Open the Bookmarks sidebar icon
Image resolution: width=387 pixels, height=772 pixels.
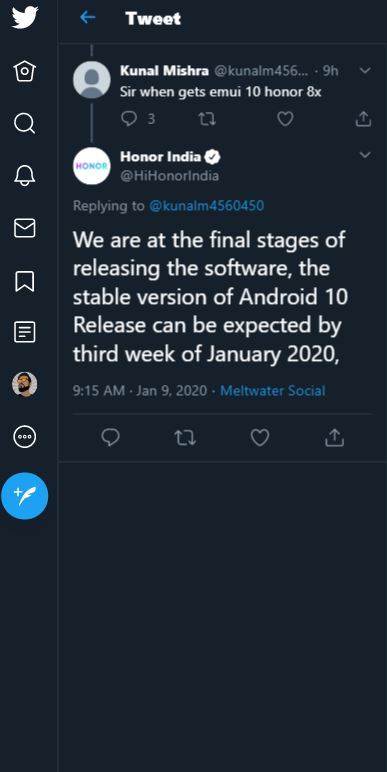click(25, 281)
